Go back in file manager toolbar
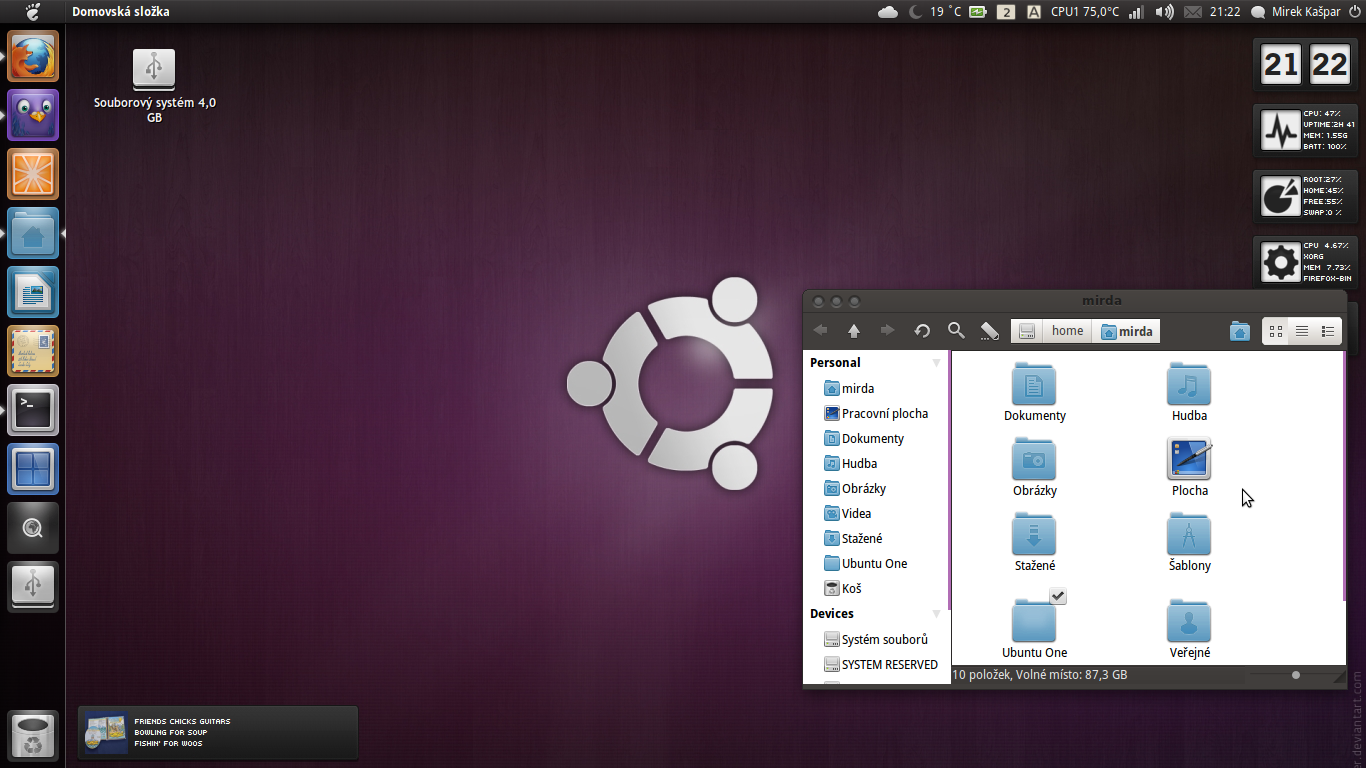 pyautogui.click(x=820, y=331)
